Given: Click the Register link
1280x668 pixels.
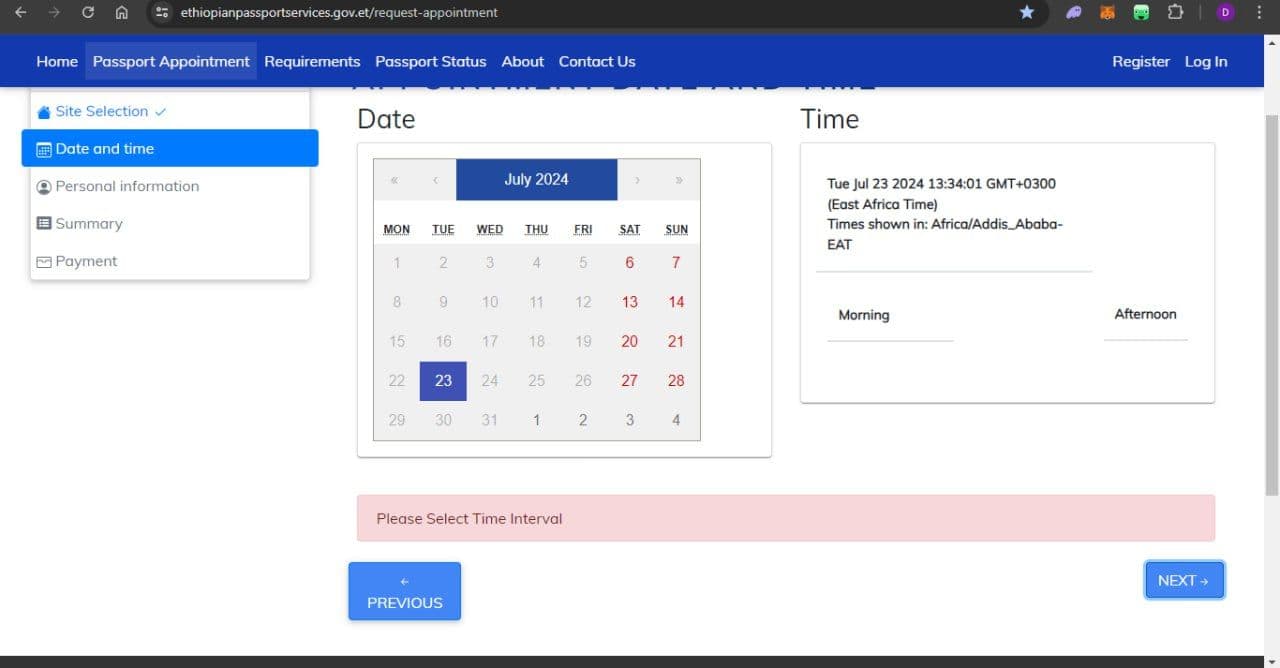Looking at the screenshot, I should pos(1141,61).
